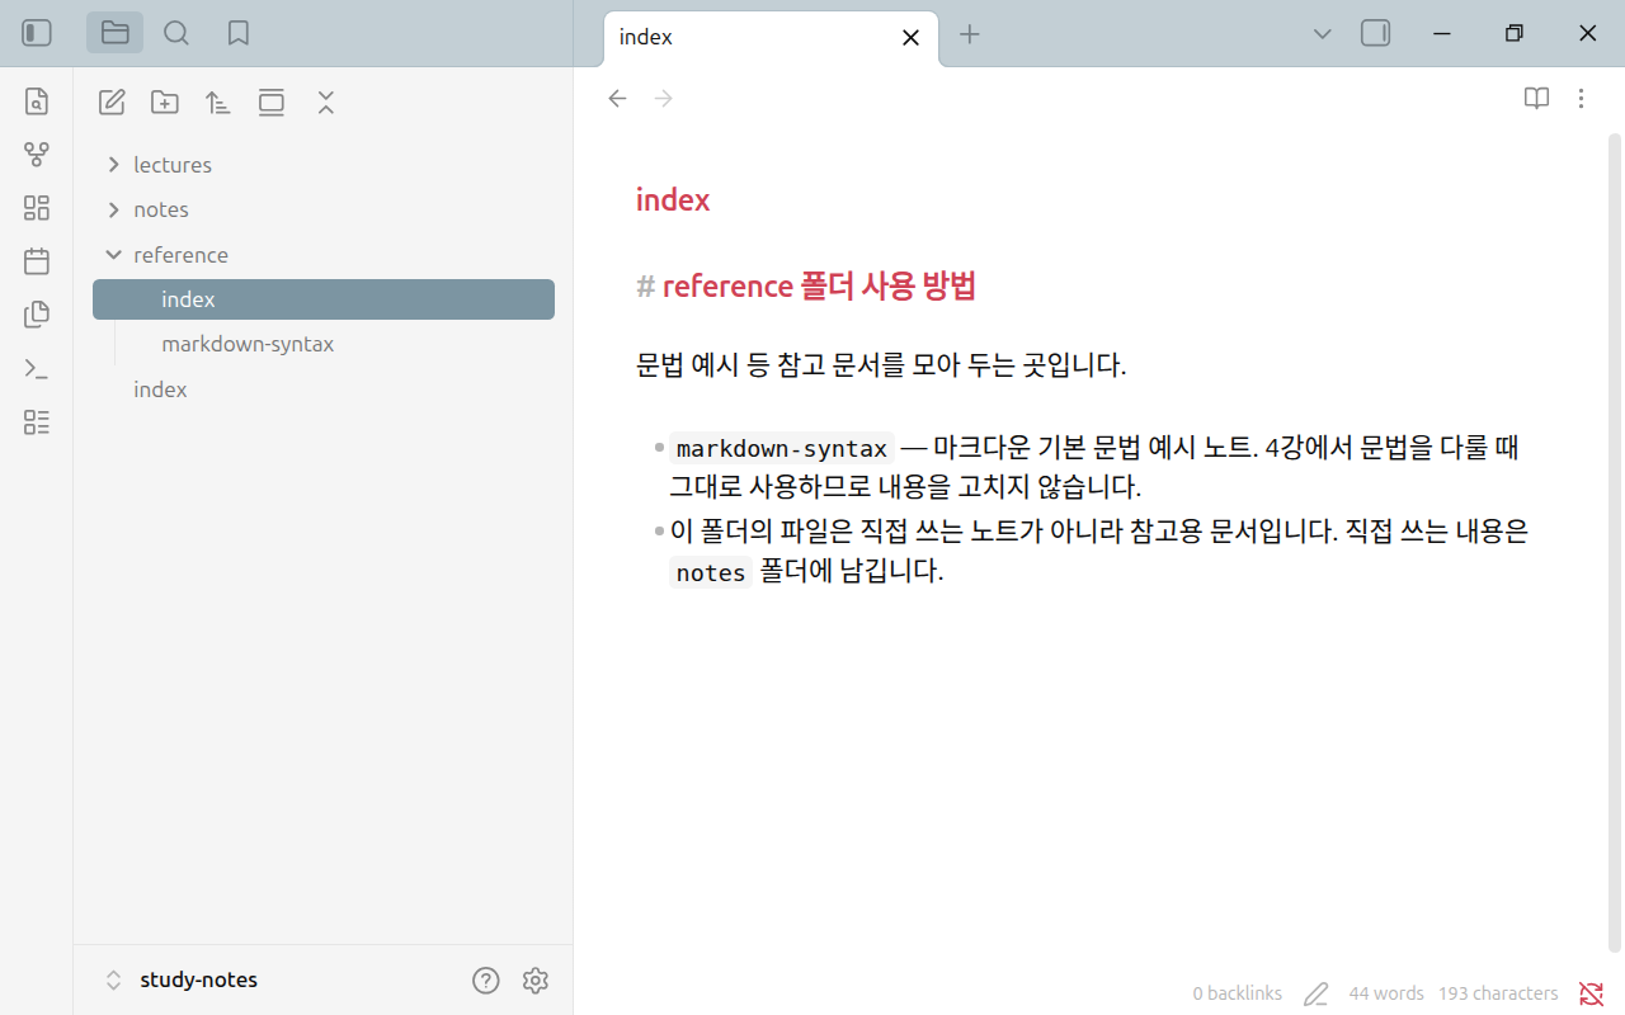The height and width of the screenshot is (1015, 1625).
Task: Minimize the Obsidian window
Action: click(x=1442, y=33)
